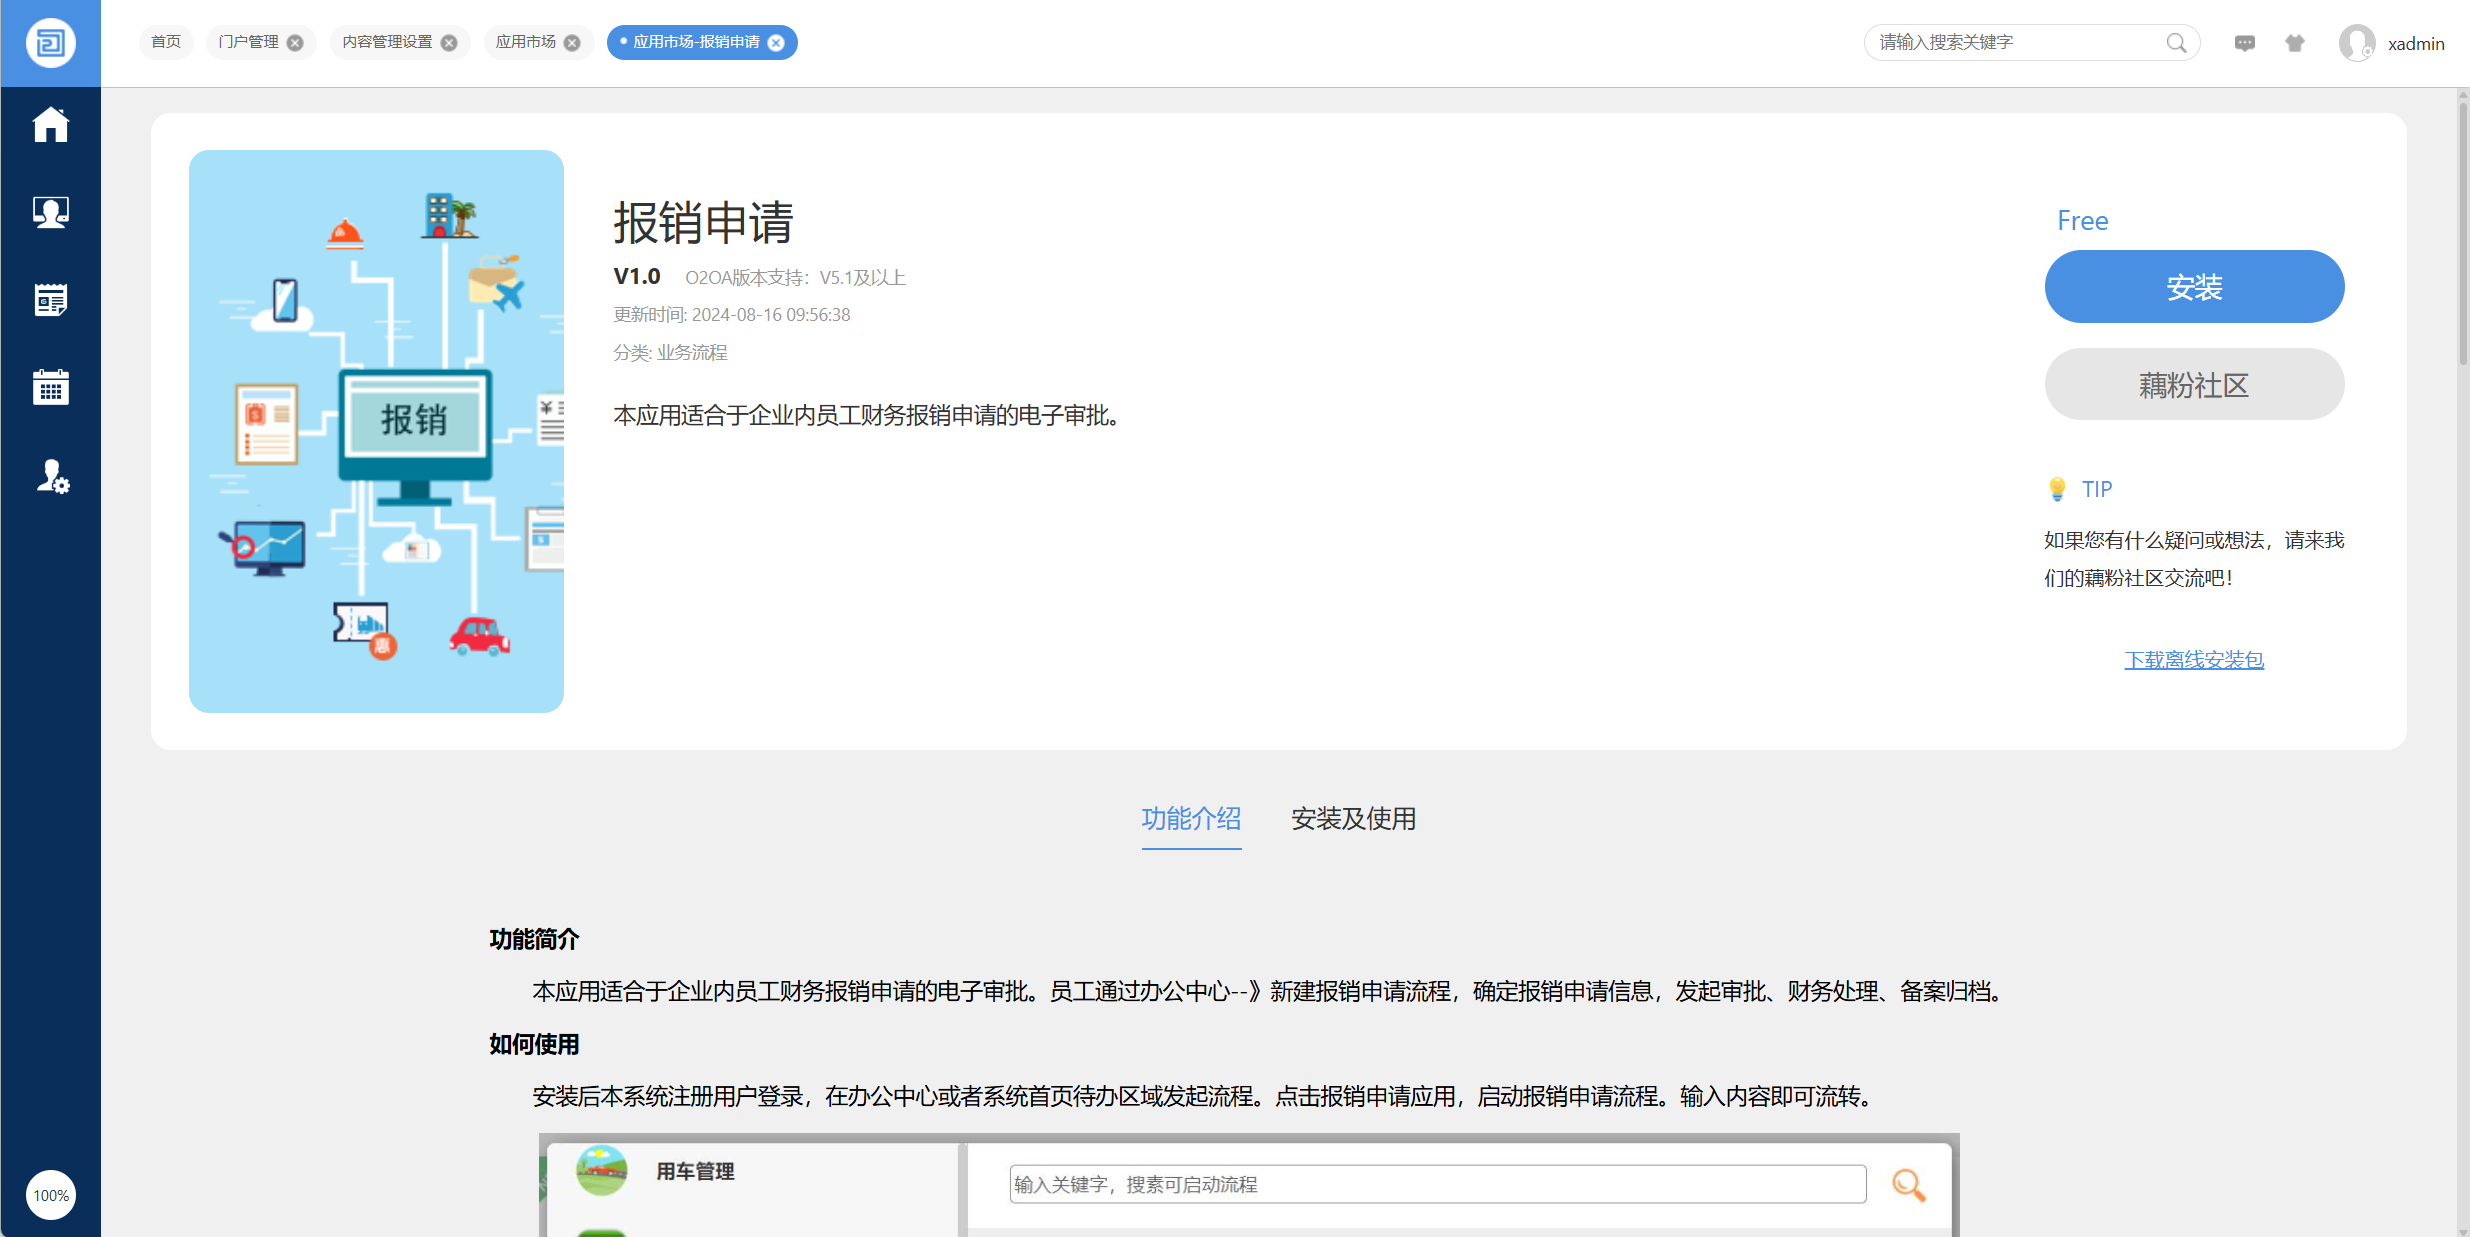Screen dimensions: 2470x1237
Task: Close the 应用市场 tab
Action: click(572, 43)
